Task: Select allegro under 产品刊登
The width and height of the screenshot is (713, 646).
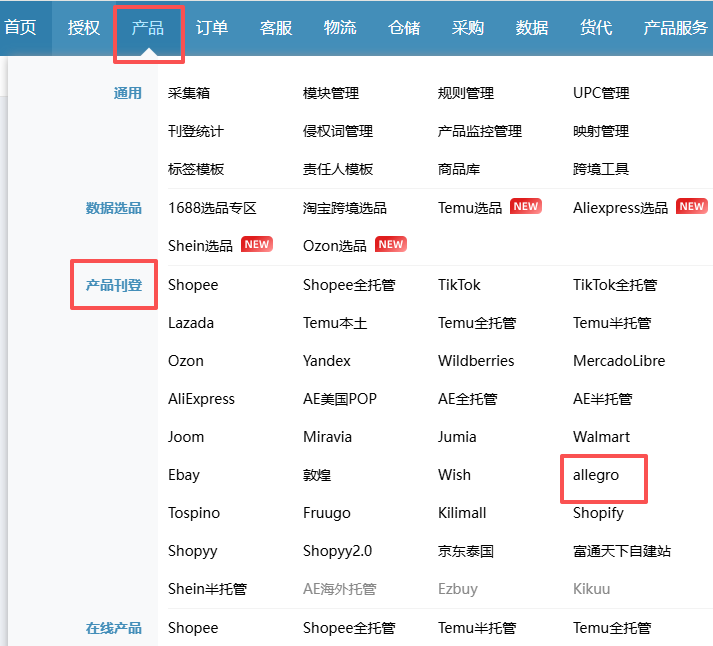Action: pos(596,475)
